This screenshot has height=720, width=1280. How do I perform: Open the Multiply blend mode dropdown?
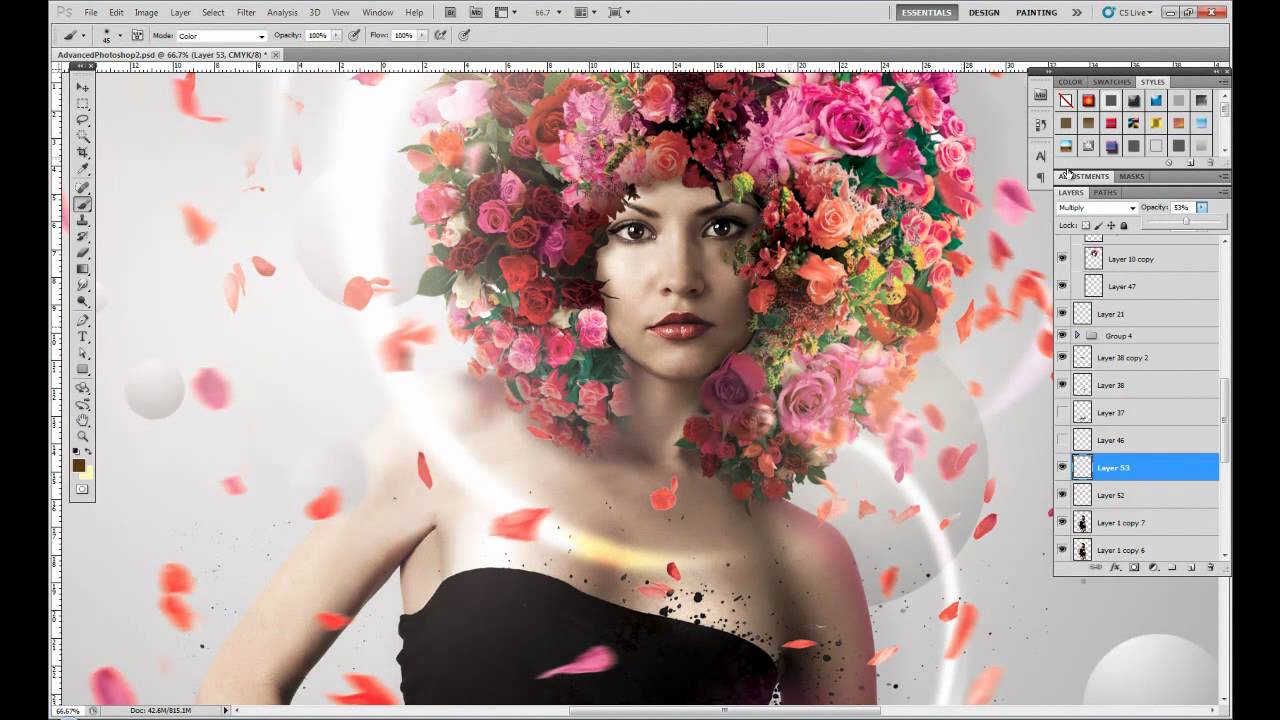pos(1097,208)
